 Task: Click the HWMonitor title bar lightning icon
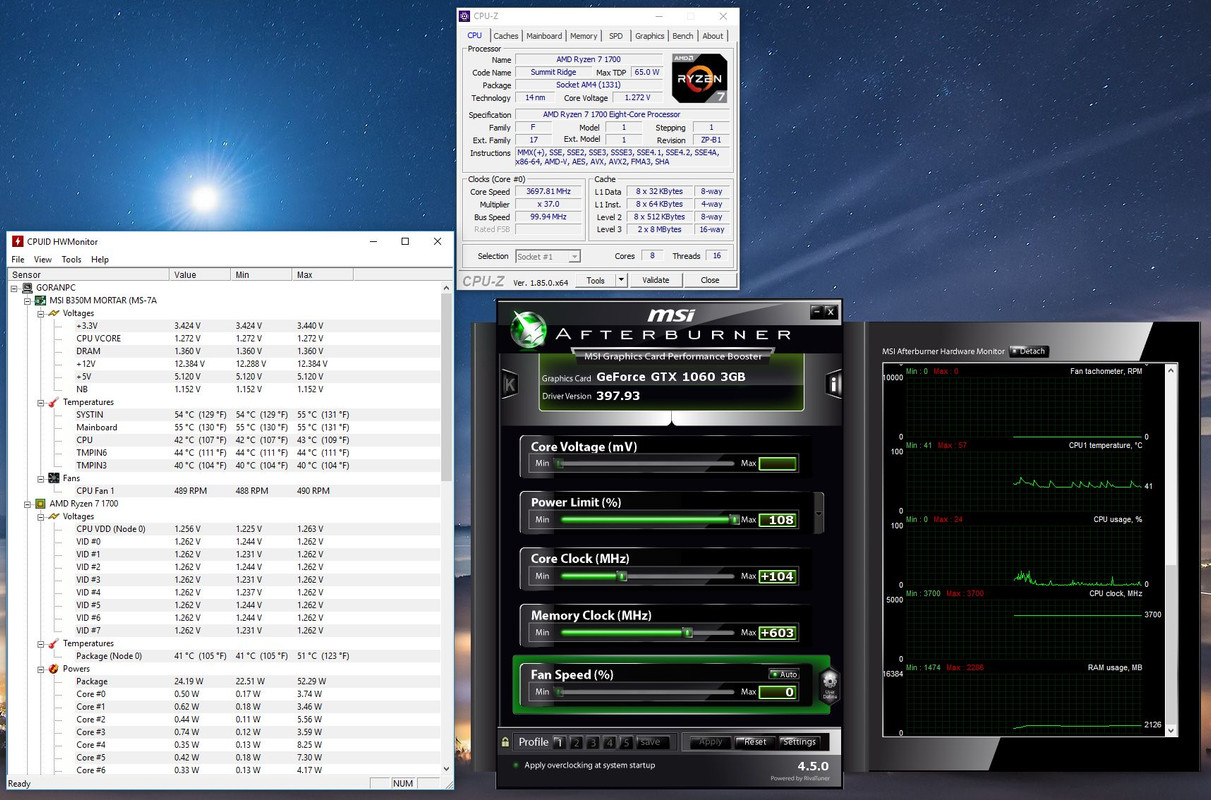point(17,241)
